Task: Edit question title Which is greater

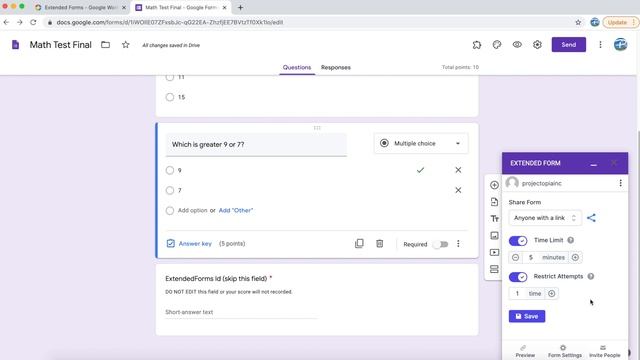Action: click(256, 144)
